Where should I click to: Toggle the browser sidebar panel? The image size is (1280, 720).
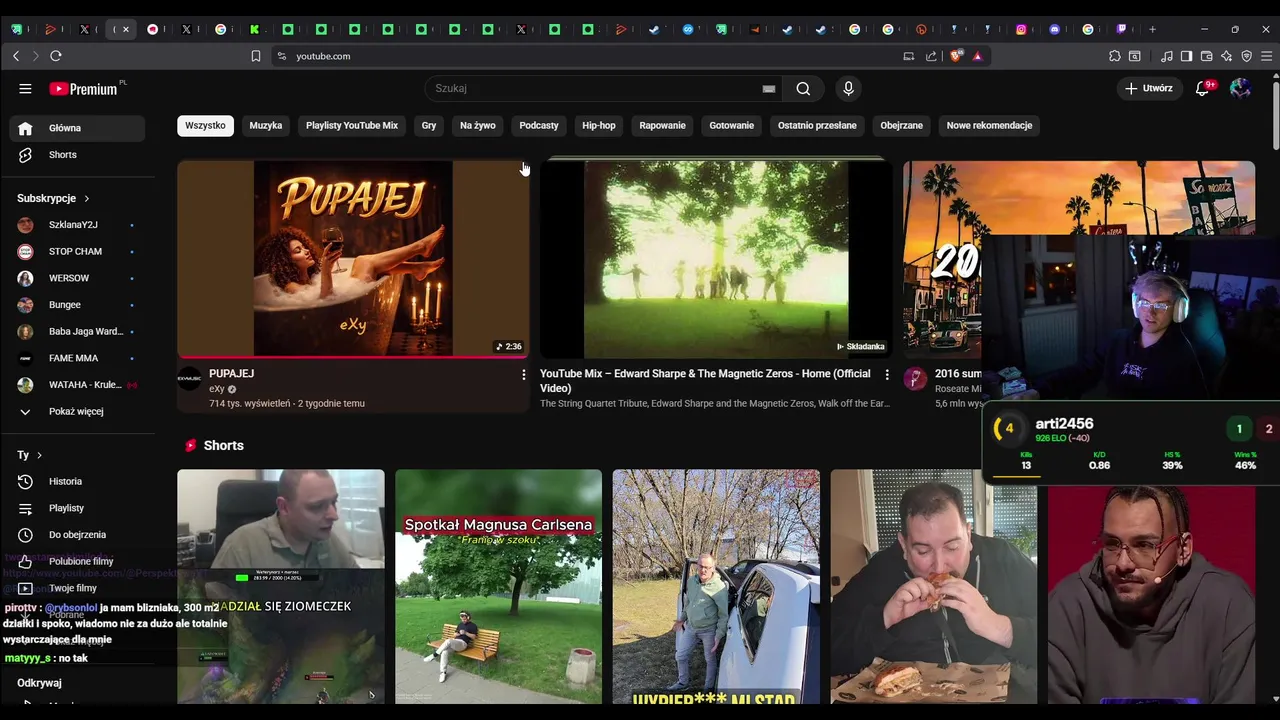tap(1187, 56)
